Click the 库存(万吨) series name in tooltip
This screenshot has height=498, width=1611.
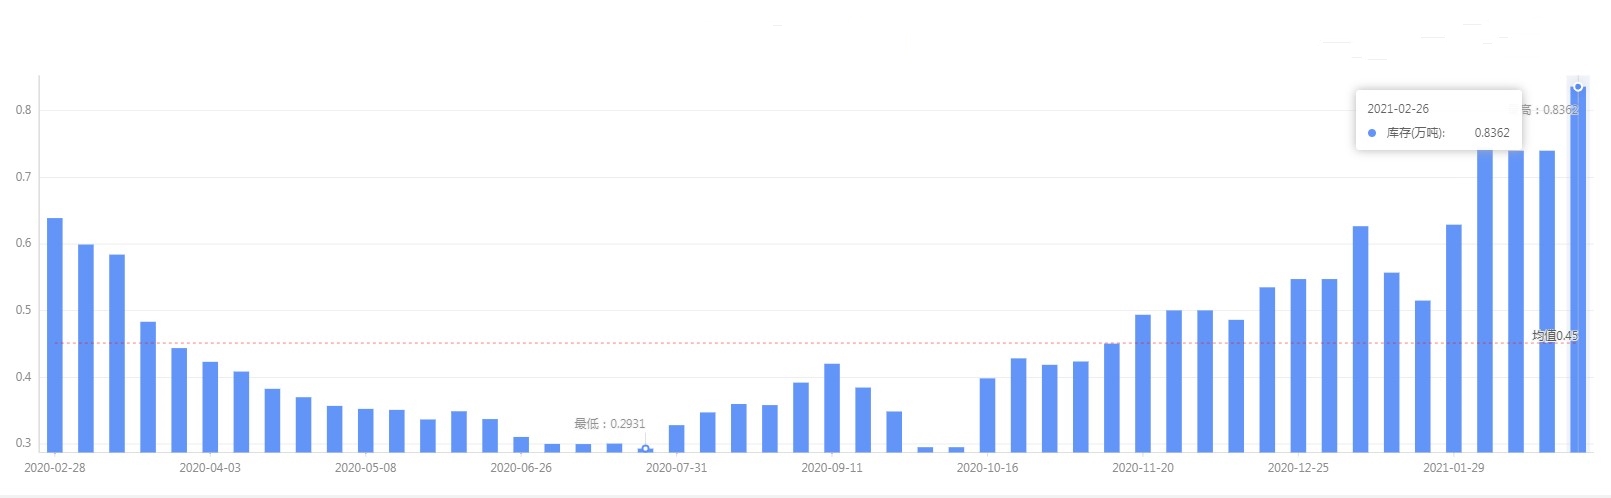coord(1415,133)
